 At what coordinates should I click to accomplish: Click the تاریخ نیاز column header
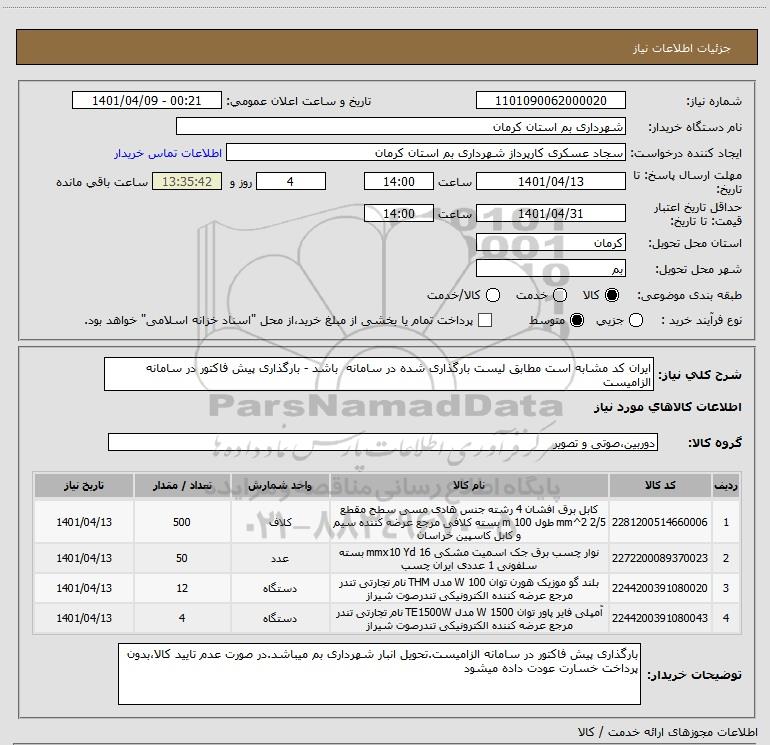coord(83,486)
